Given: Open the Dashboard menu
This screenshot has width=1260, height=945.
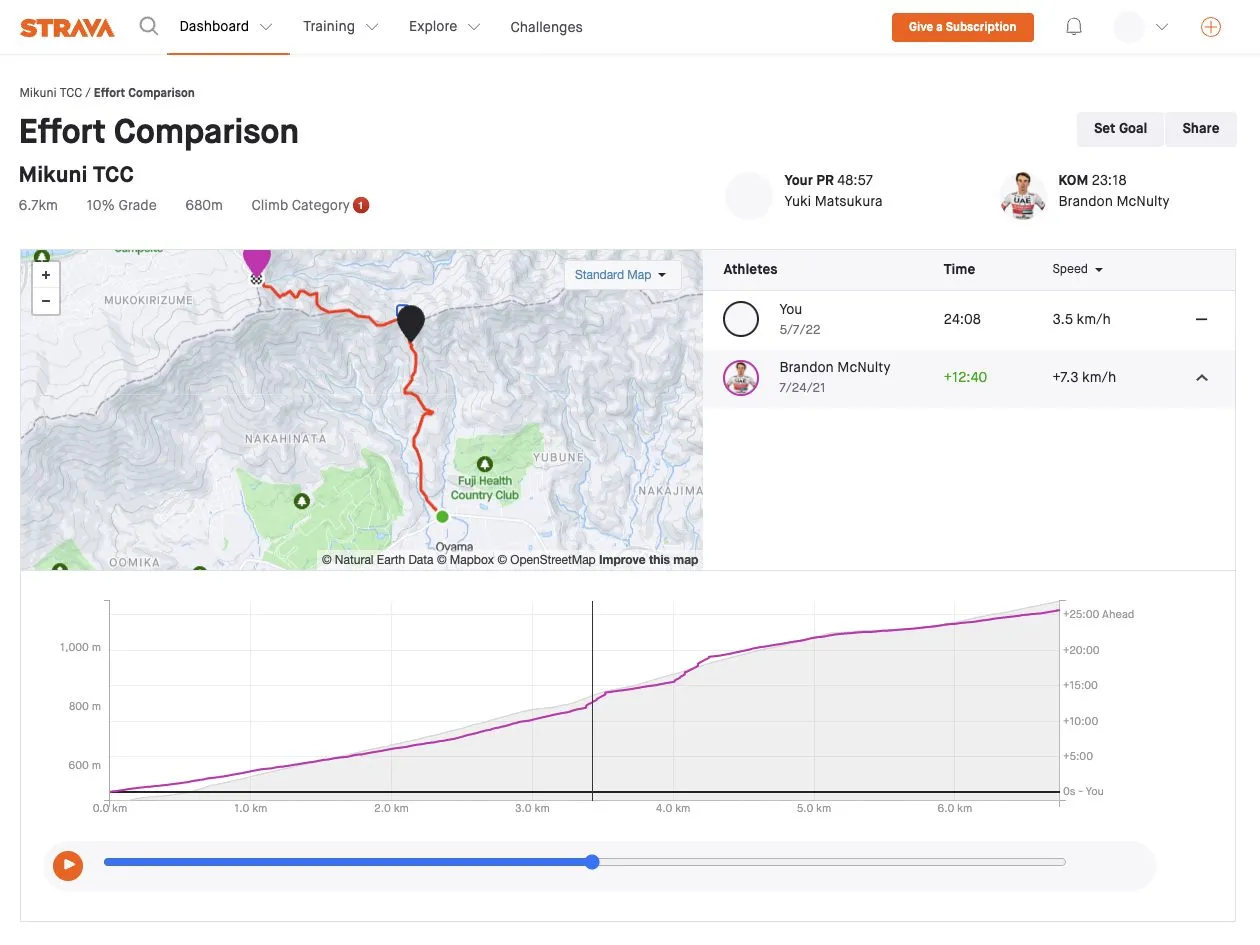Looking at the screenshot, I should (x=225, y=27).
